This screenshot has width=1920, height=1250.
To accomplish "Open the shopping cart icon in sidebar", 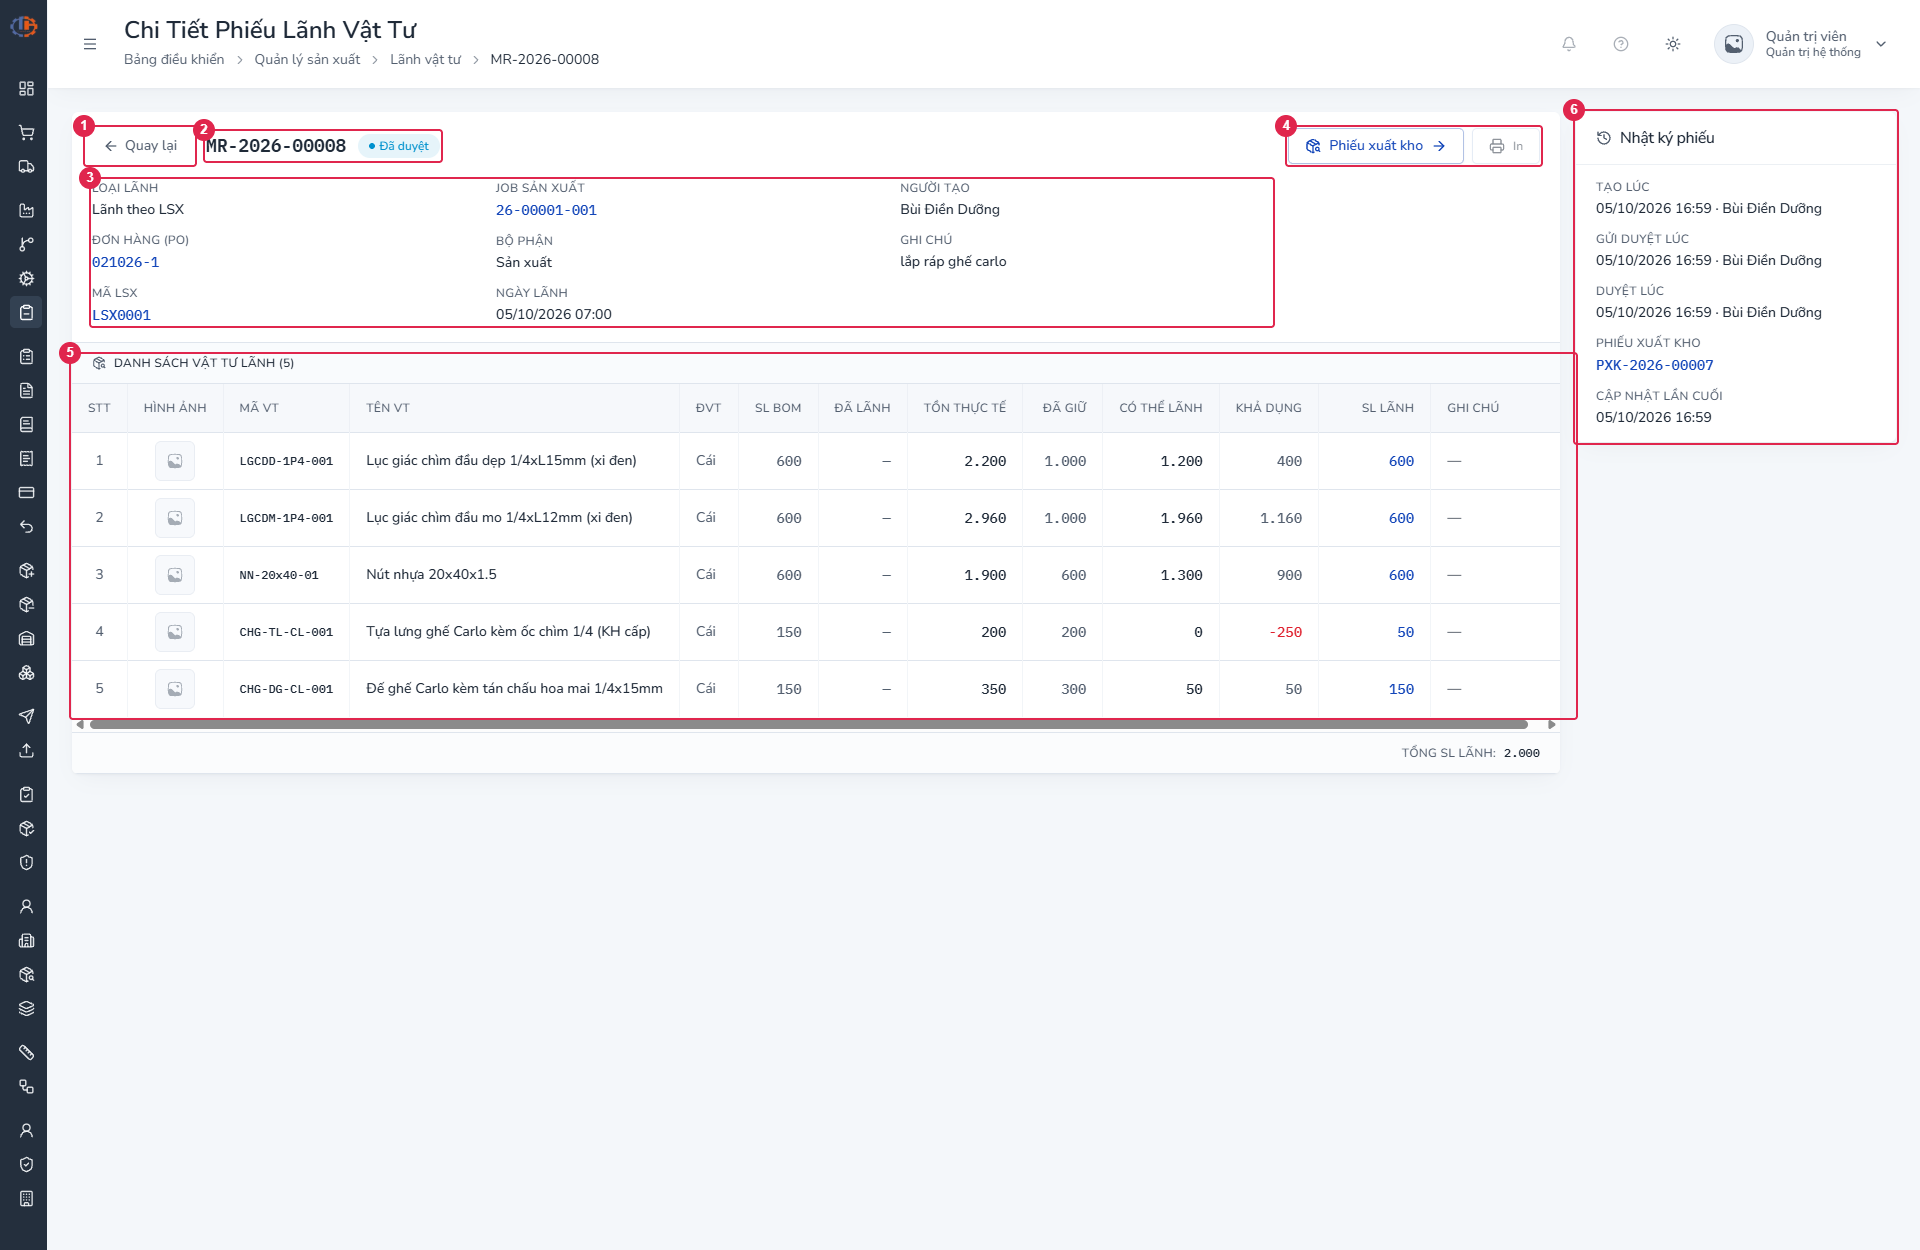I will point(27,133).
